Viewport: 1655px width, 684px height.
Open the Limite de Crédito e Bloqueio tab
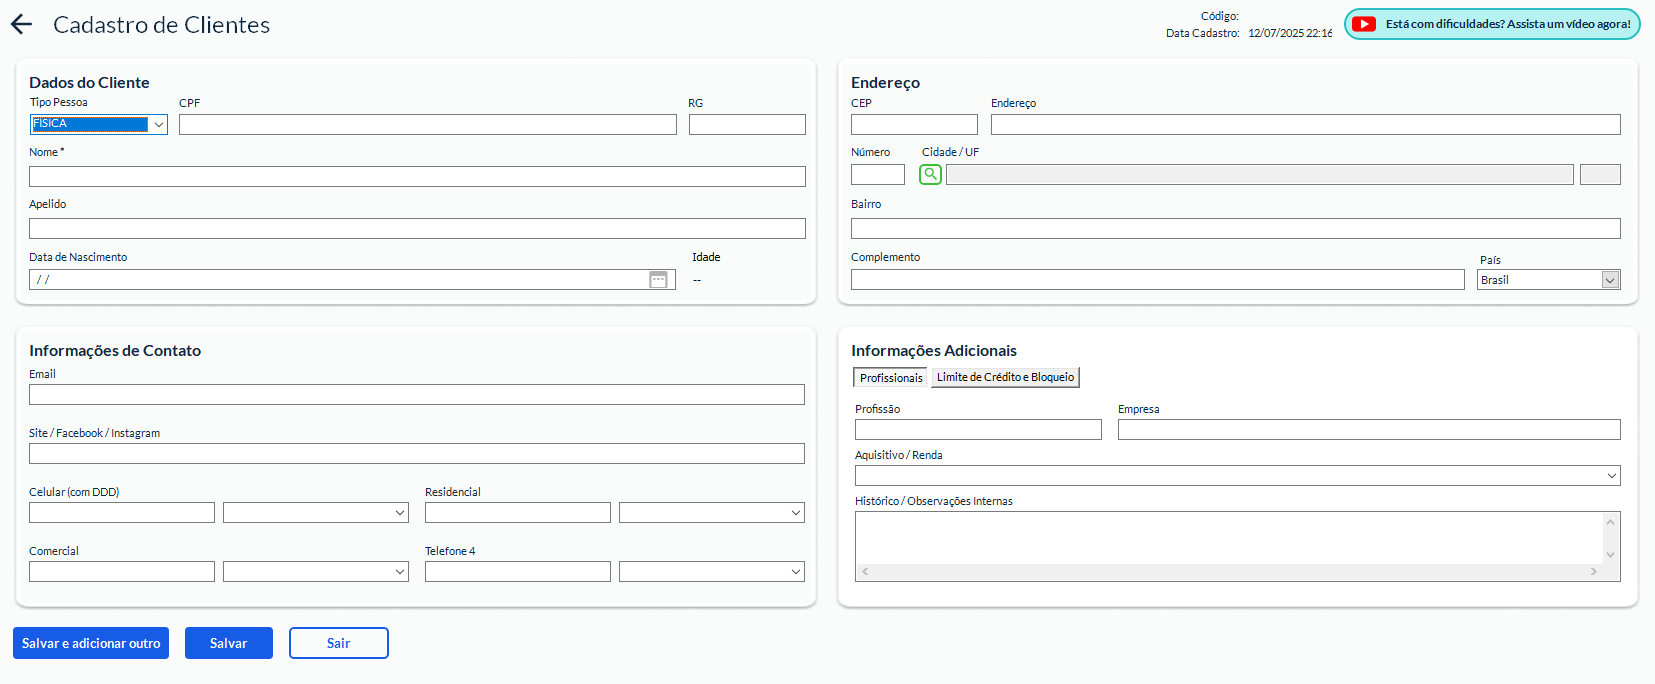tap(1005, 377)
